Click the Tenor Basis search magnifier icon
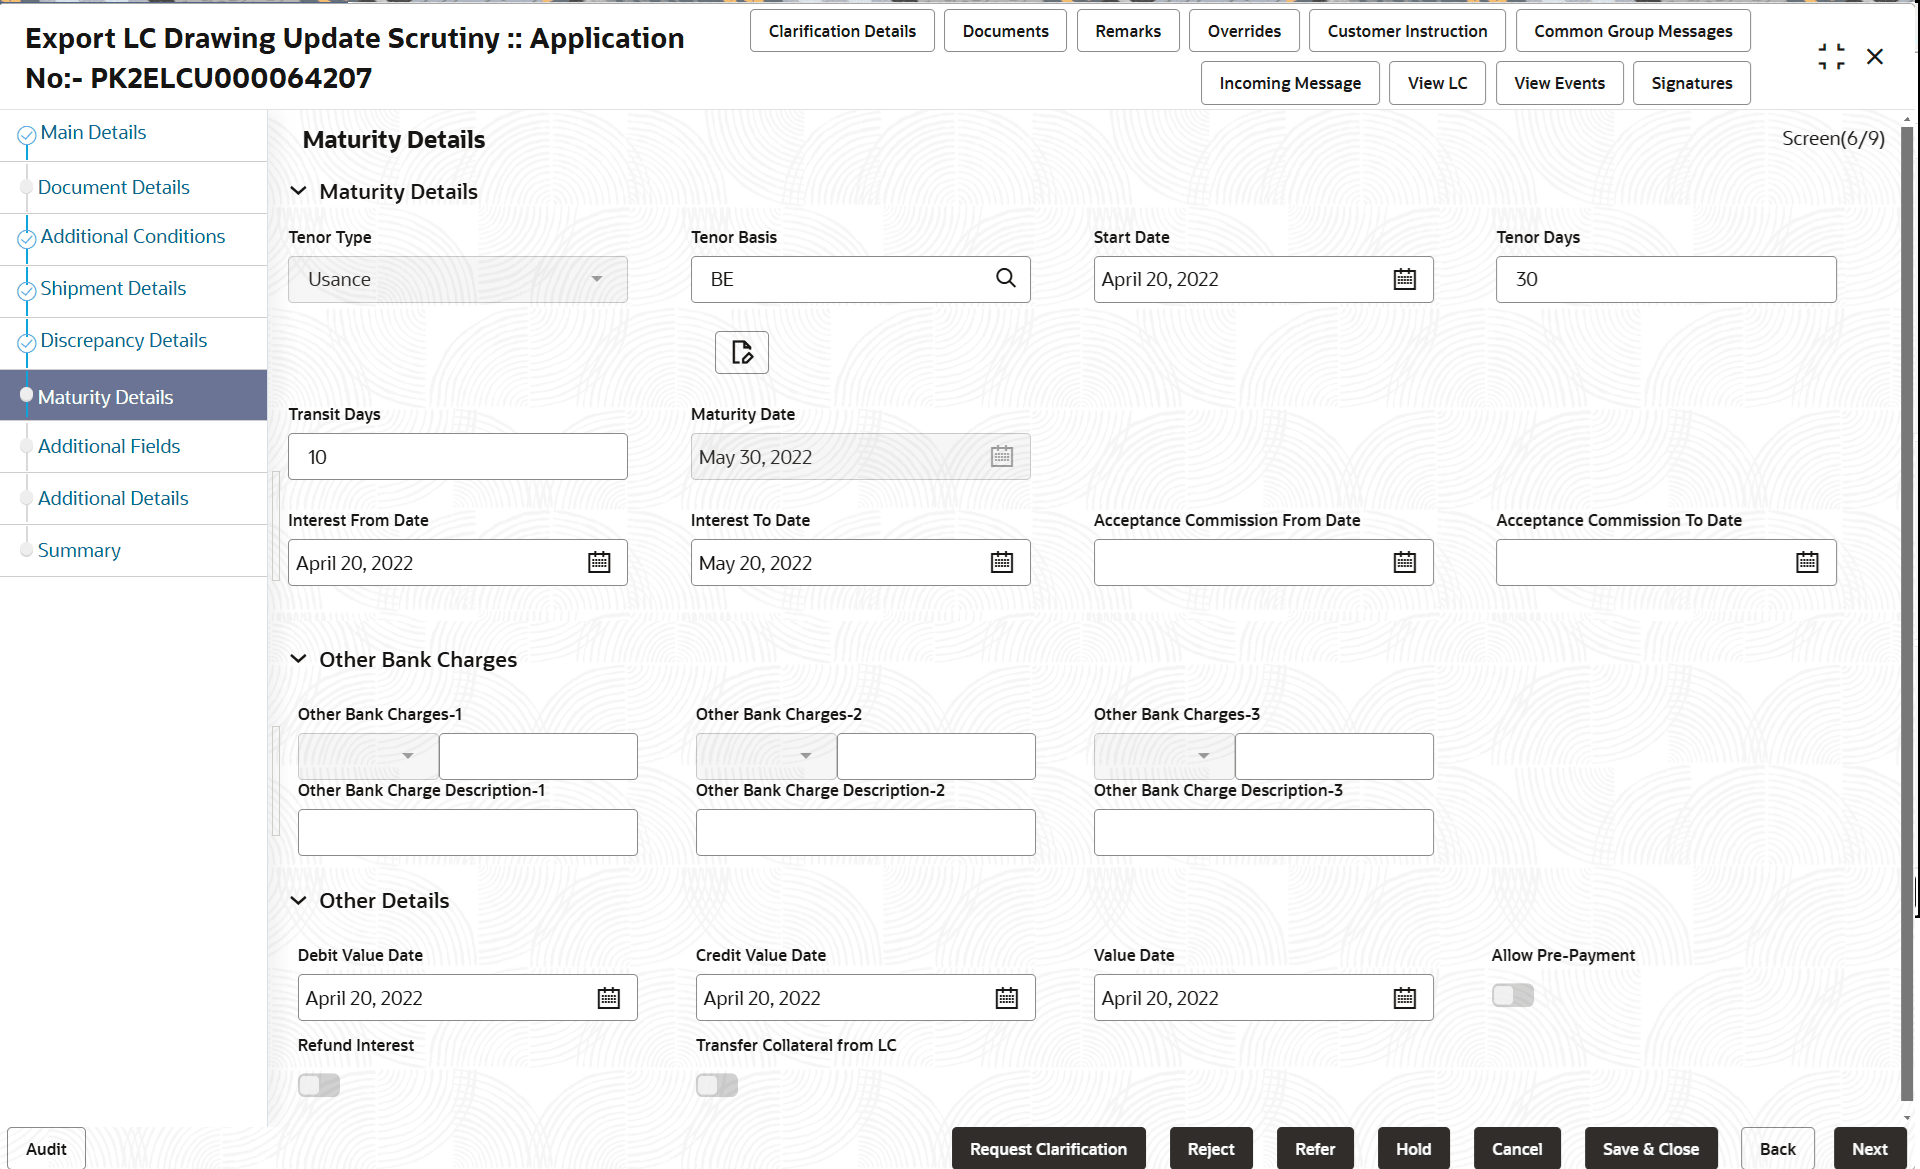This screenshot has width=1920, height=1169. 1005,279
